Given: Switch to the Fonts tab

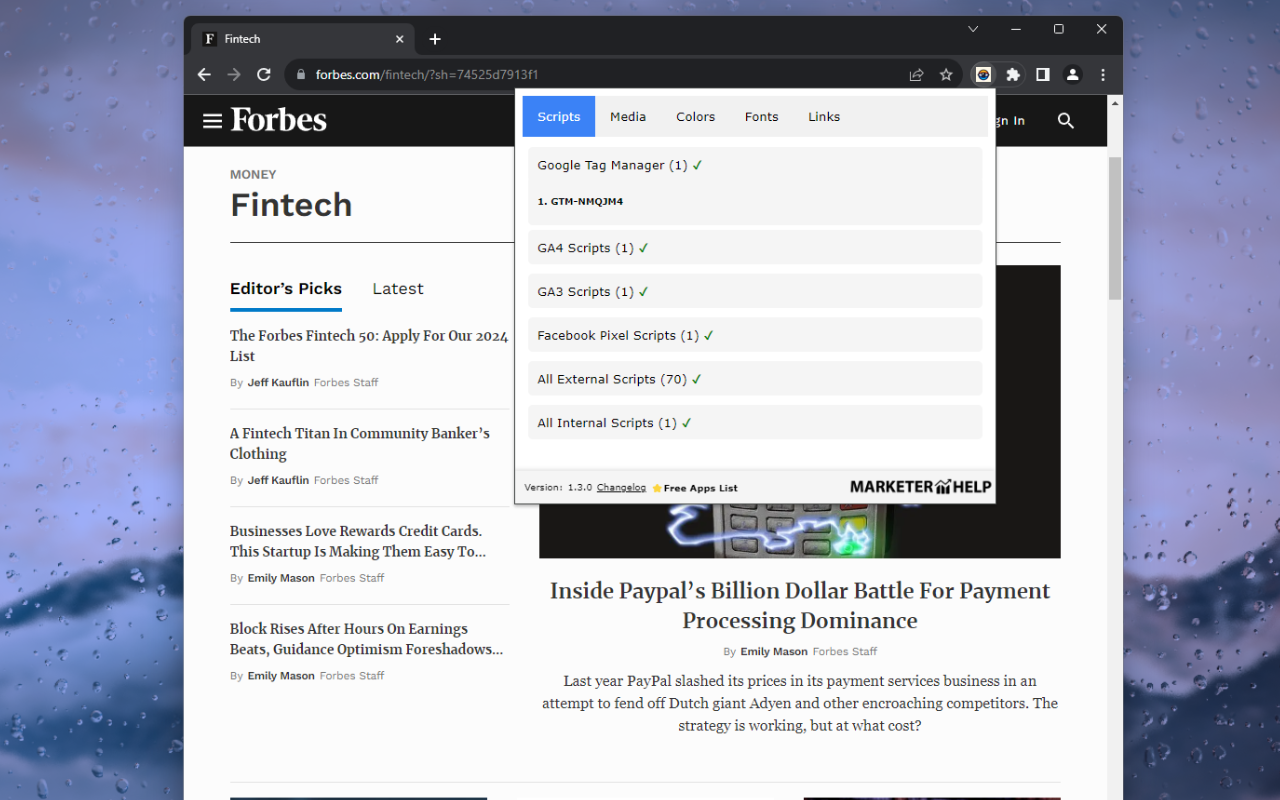Looking at the screenshot, I should 761,117.
